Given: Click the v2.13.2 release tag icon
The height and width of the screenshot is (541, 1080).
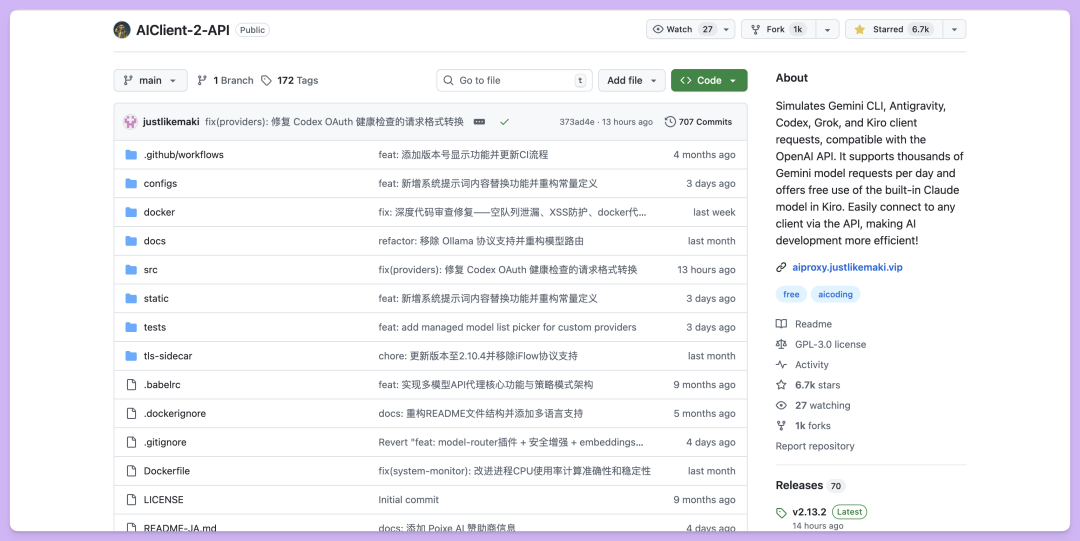Looking at the screenshot, I should [x=782, y=512].
